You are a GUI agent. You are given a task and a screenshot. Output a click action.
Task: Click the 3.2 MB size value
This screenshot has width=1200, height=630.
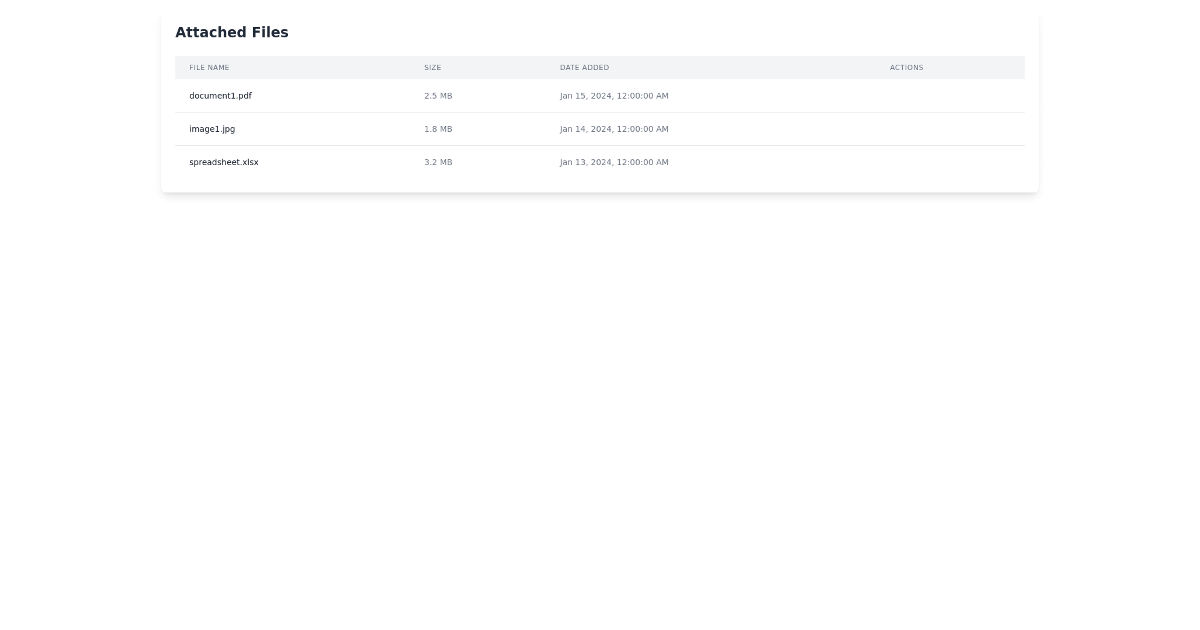point(438,162)
